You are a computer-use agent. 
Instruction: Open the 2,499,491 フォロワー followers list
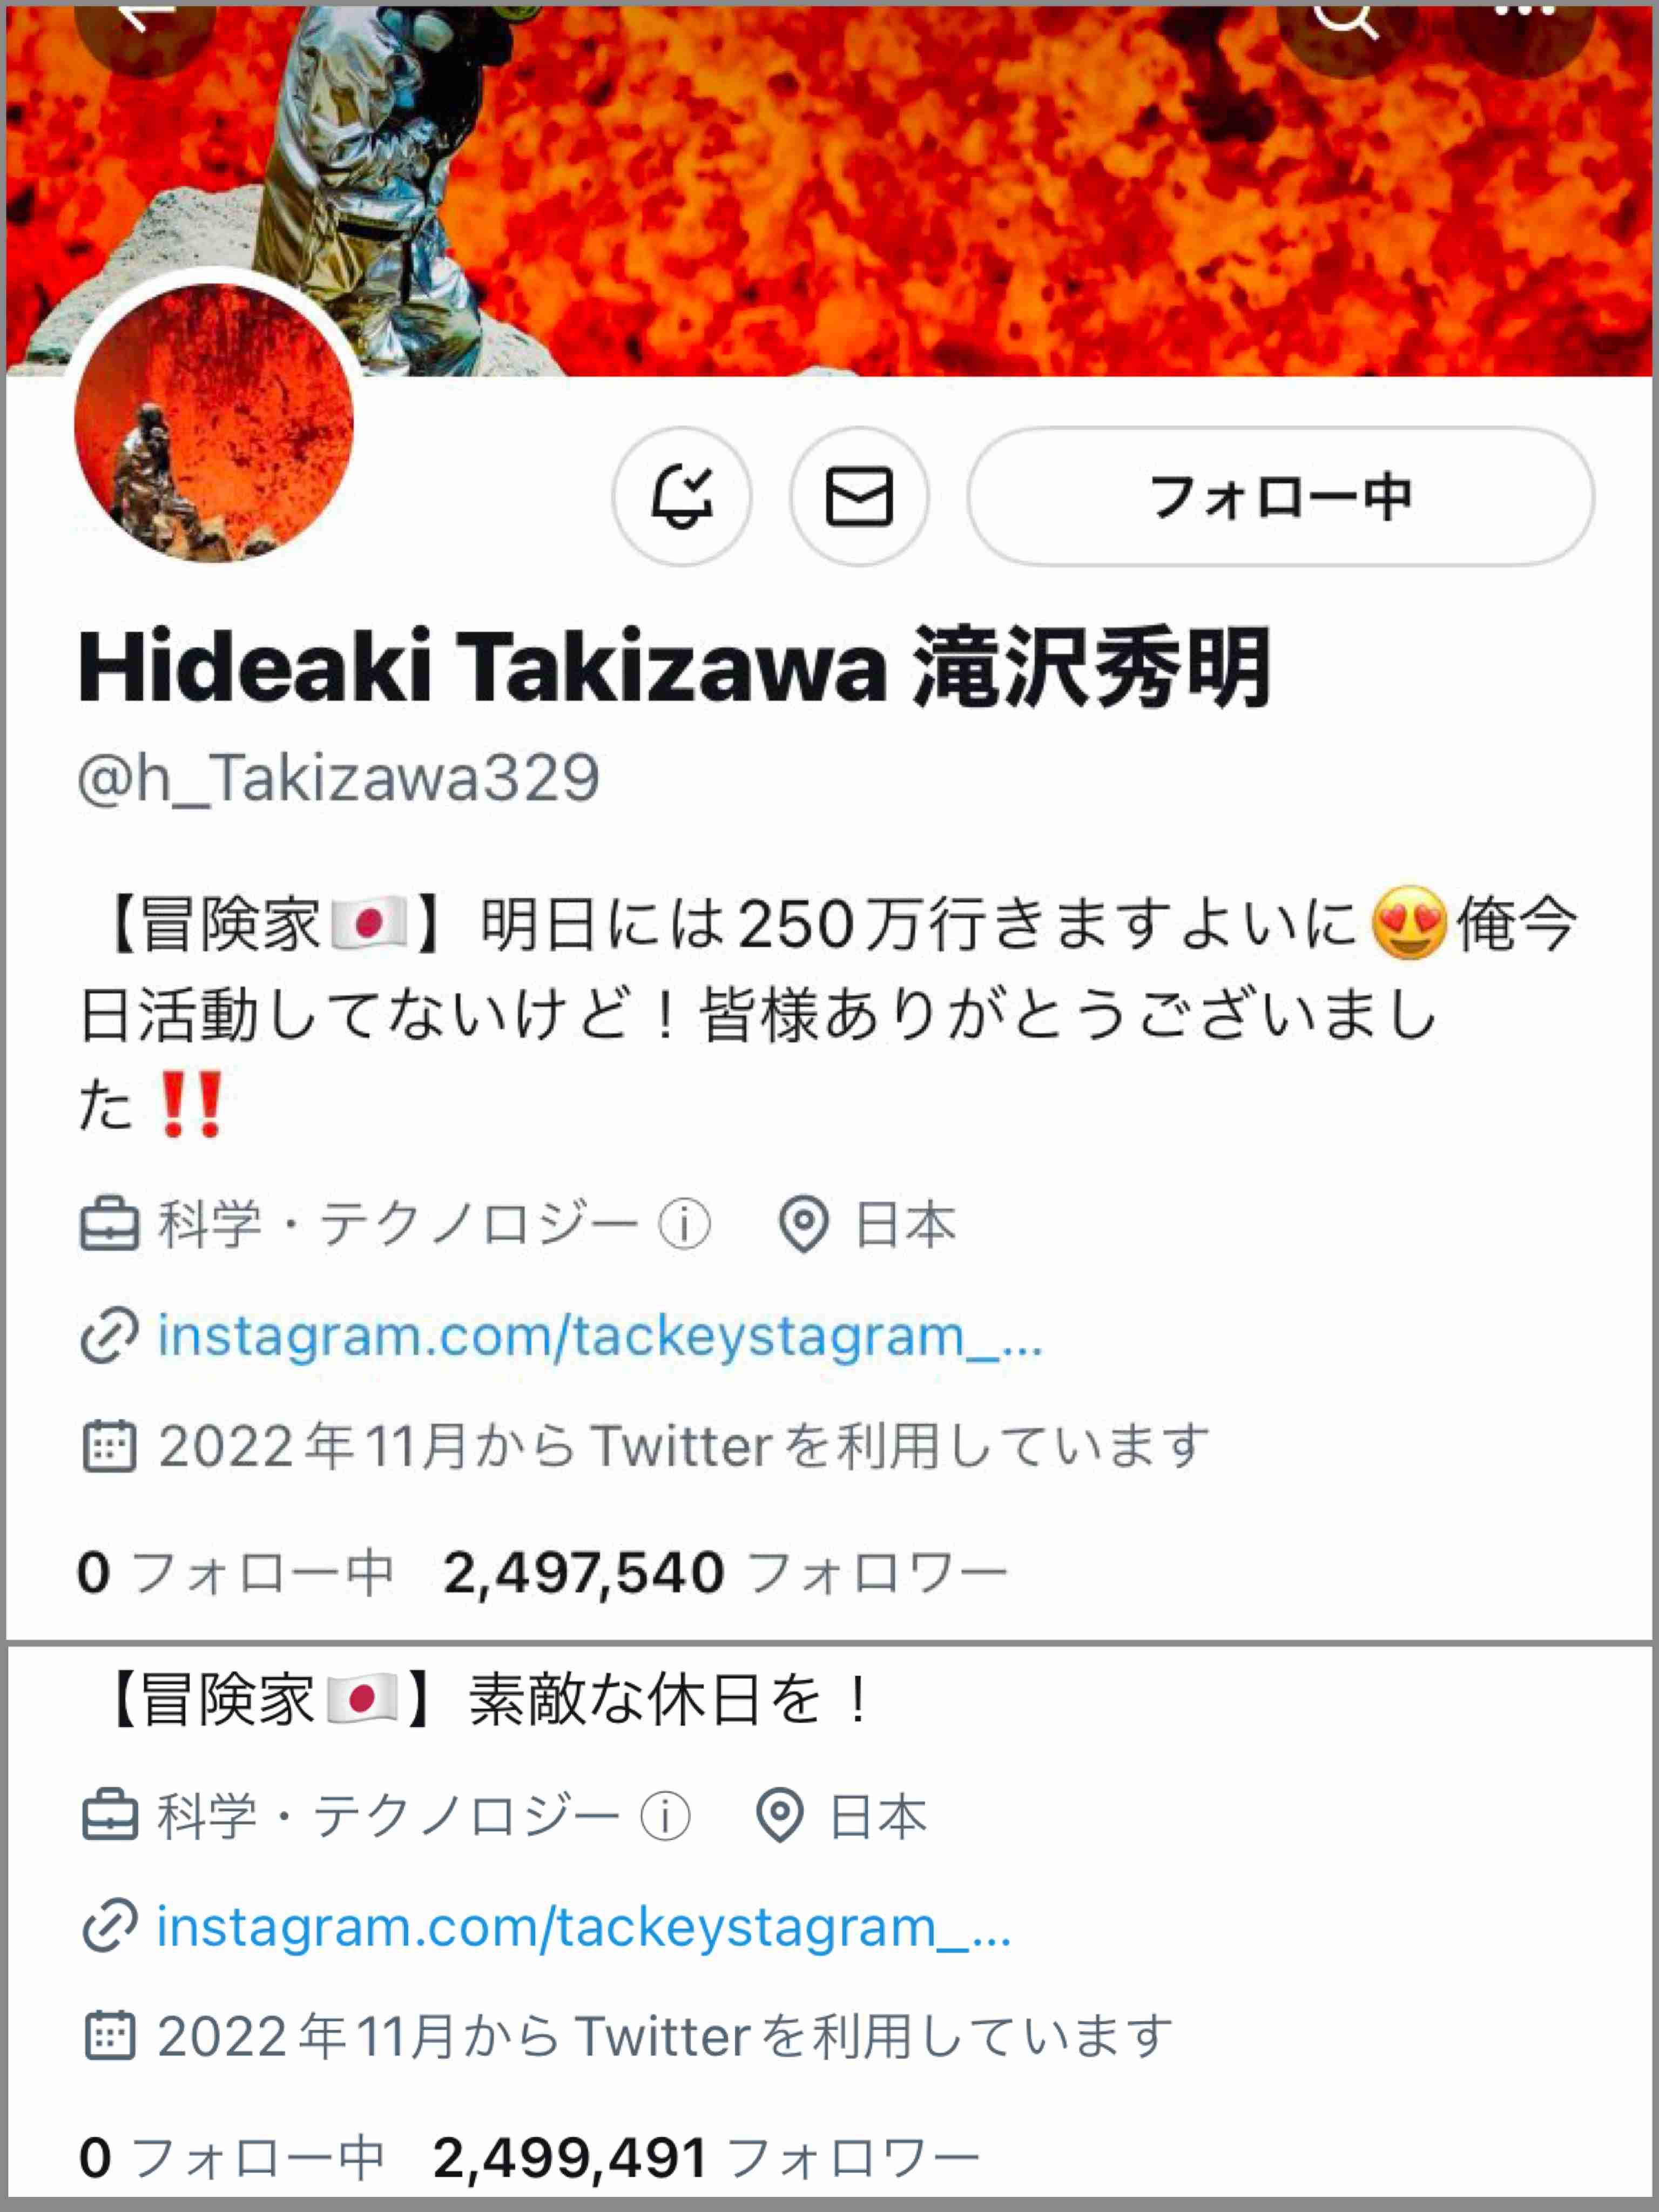click(x=706, y=2158)
